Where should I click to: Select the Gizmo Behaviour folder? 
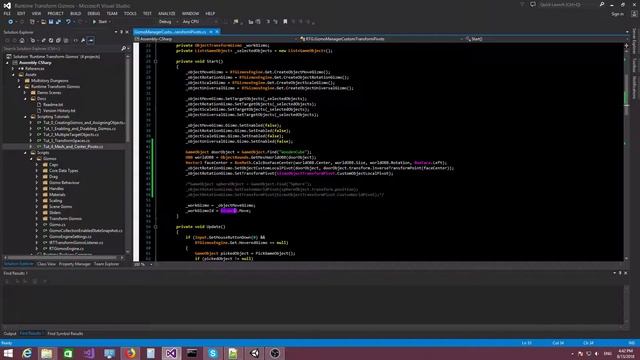coord(64,182)
